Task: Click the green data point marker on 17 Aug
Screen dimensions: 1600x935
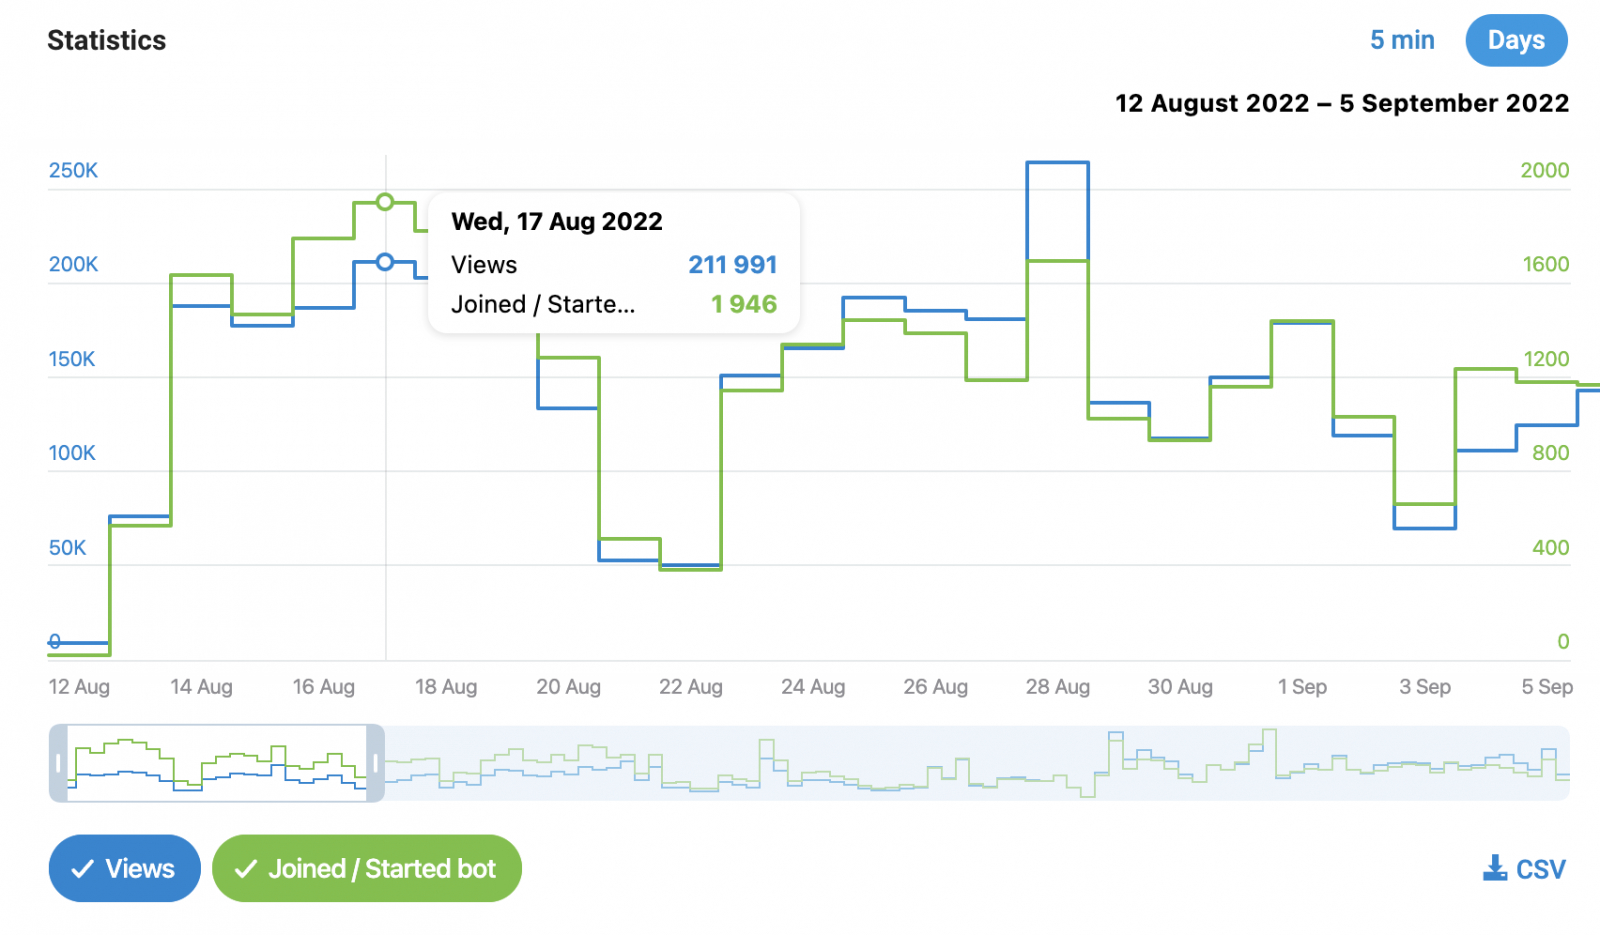Action: coord(385,202)
